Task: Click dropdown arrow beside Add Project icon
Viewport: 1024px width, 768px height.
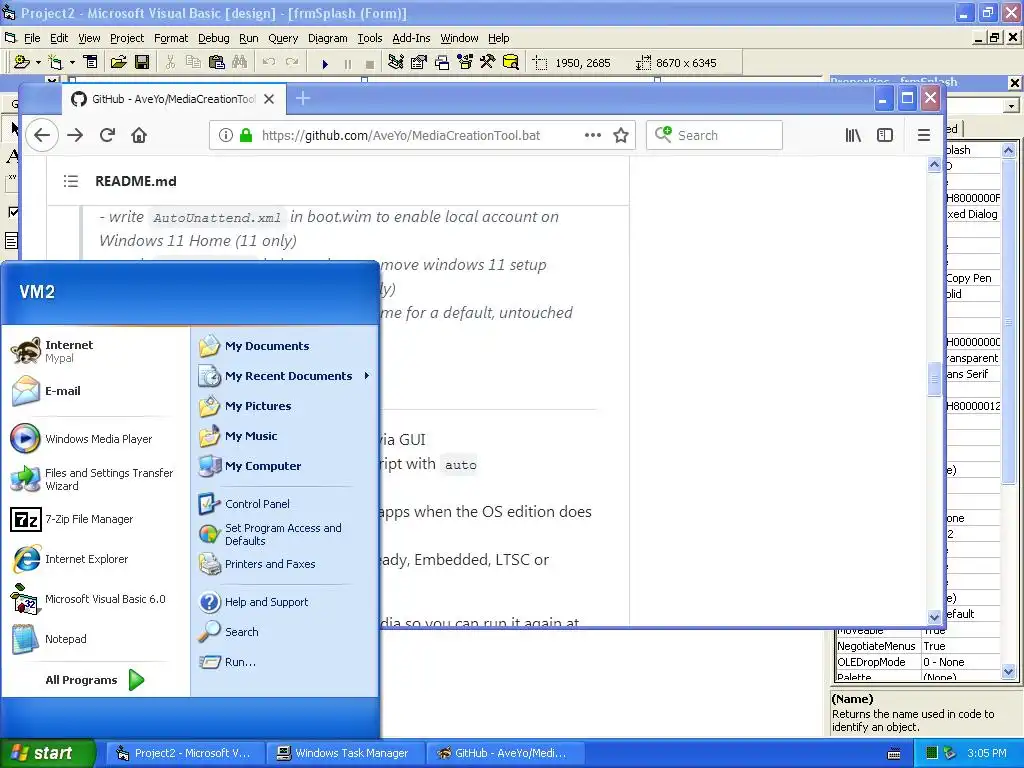Action: click(38, 63)
